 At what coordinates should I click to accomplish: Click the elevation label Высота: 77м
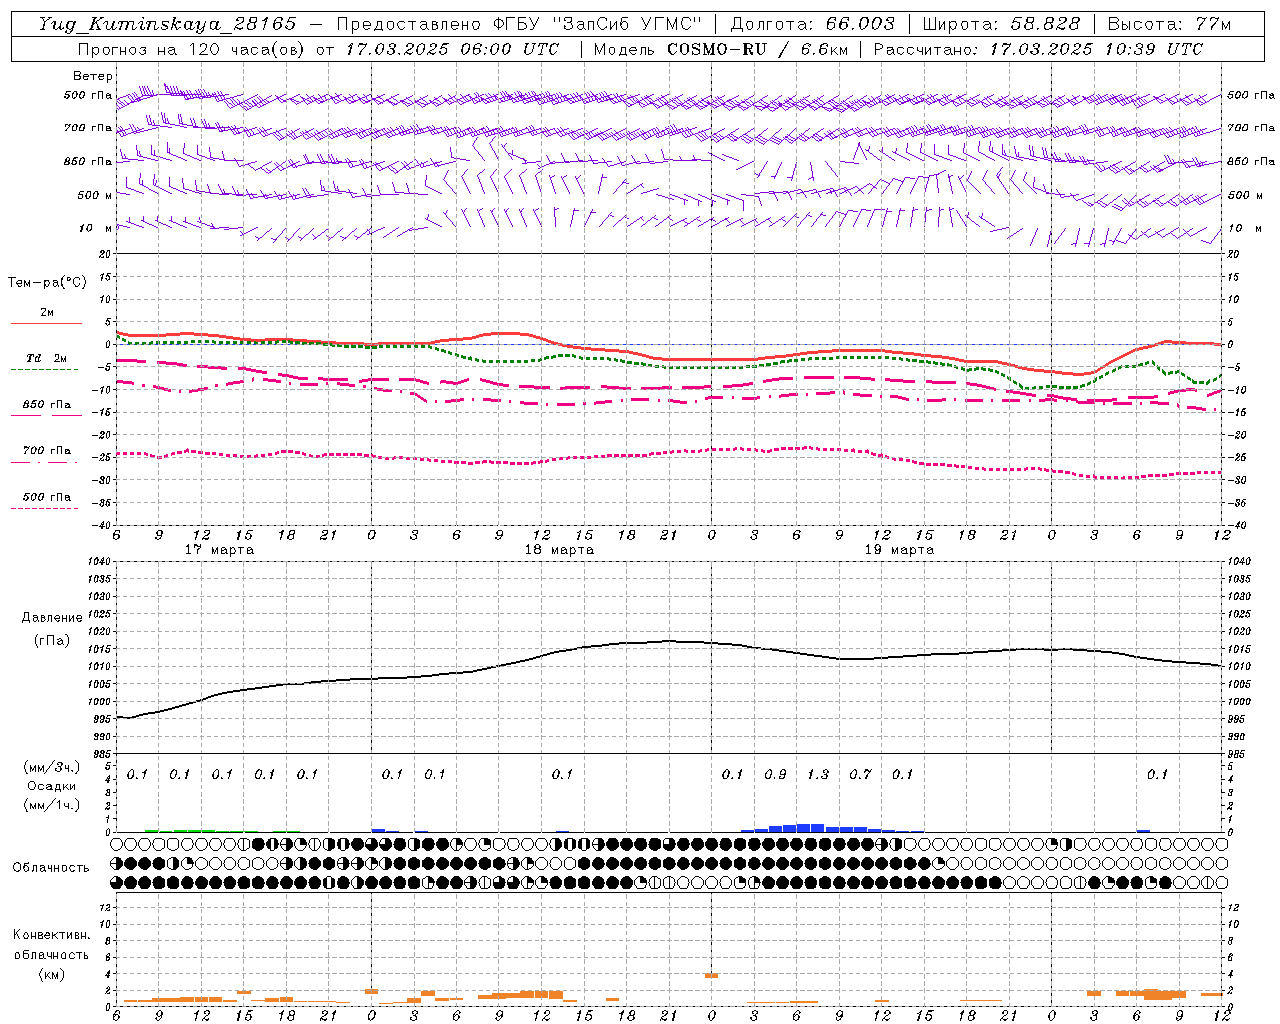(1169, 24)
